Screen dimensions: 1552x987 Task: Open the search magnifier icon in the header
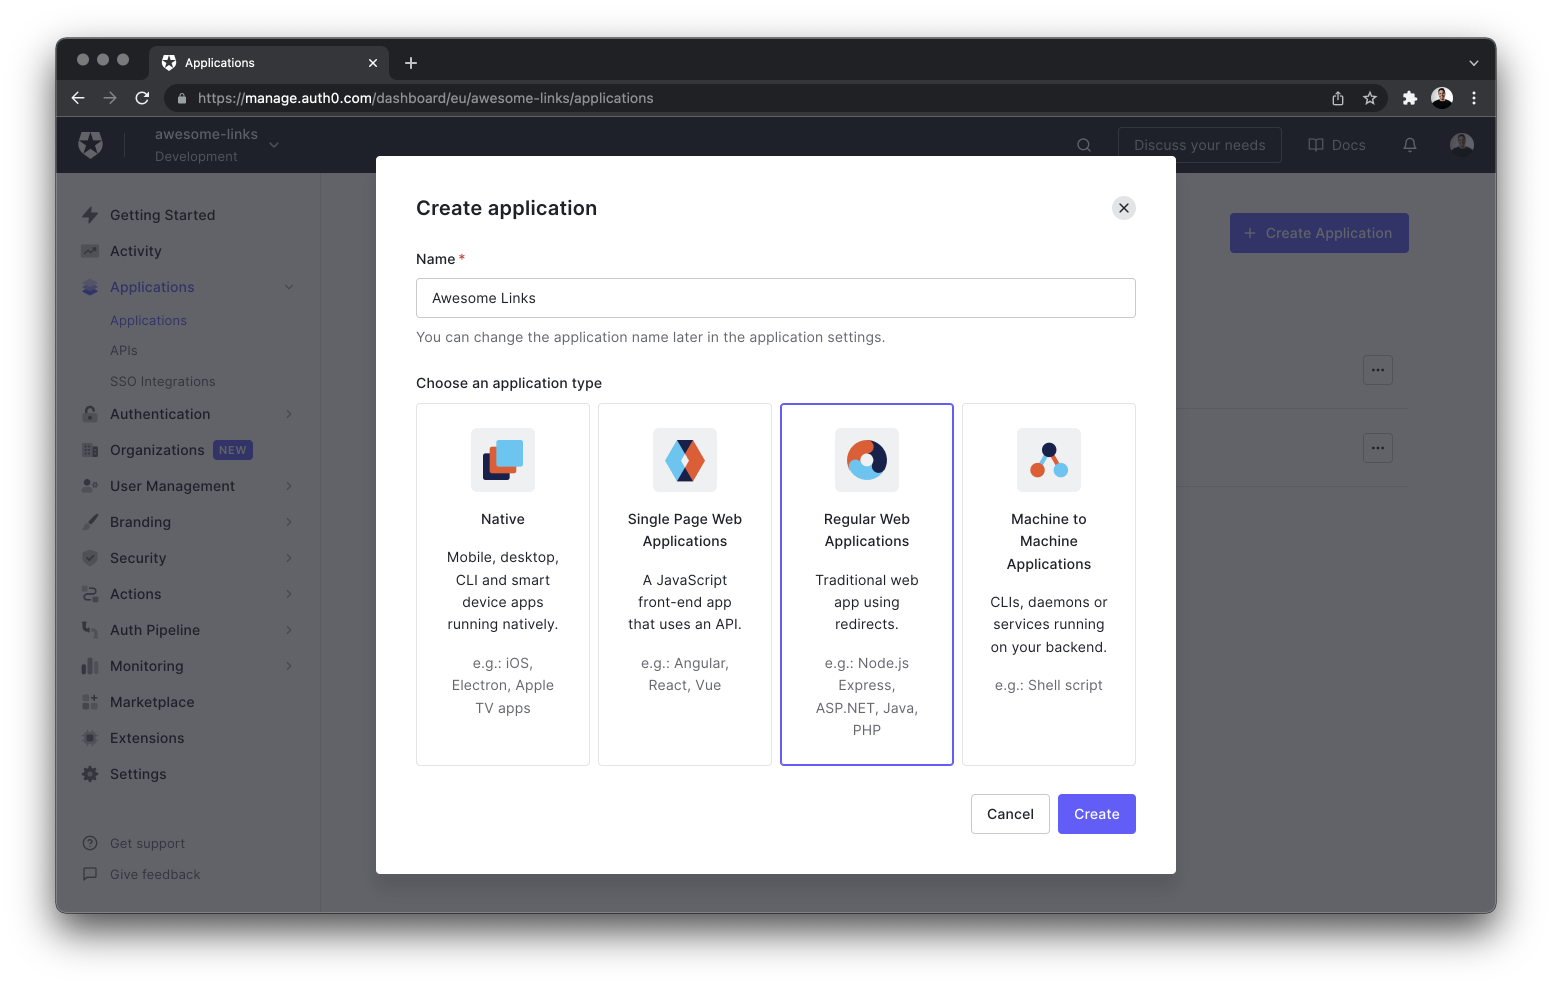pyautogui.click(x=1084, y=144)
